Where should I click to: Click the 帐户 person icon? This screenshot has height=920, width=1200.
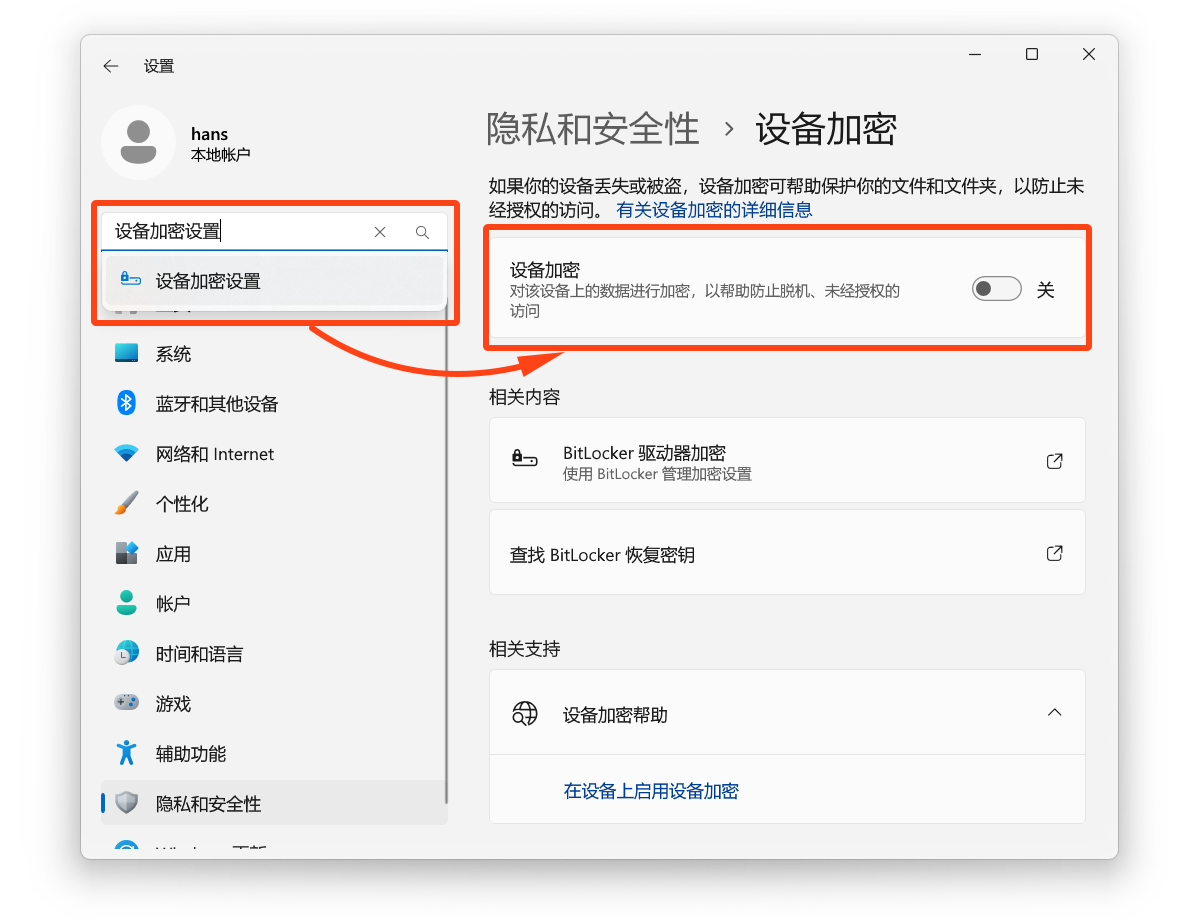click(x=127, y=603)
